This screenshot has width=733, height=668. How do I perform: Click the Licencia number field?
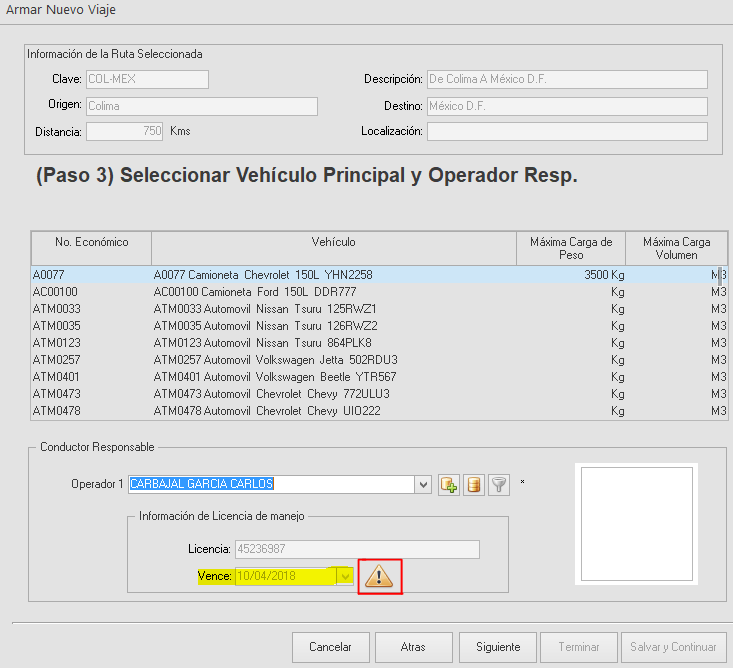pyautogui.click(x=356, y=549)
